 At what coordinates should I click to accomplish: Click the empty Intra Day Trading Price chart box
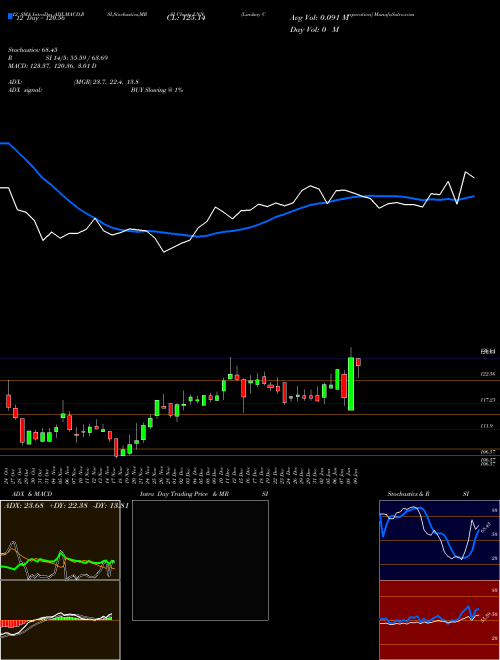click(200, 560)
